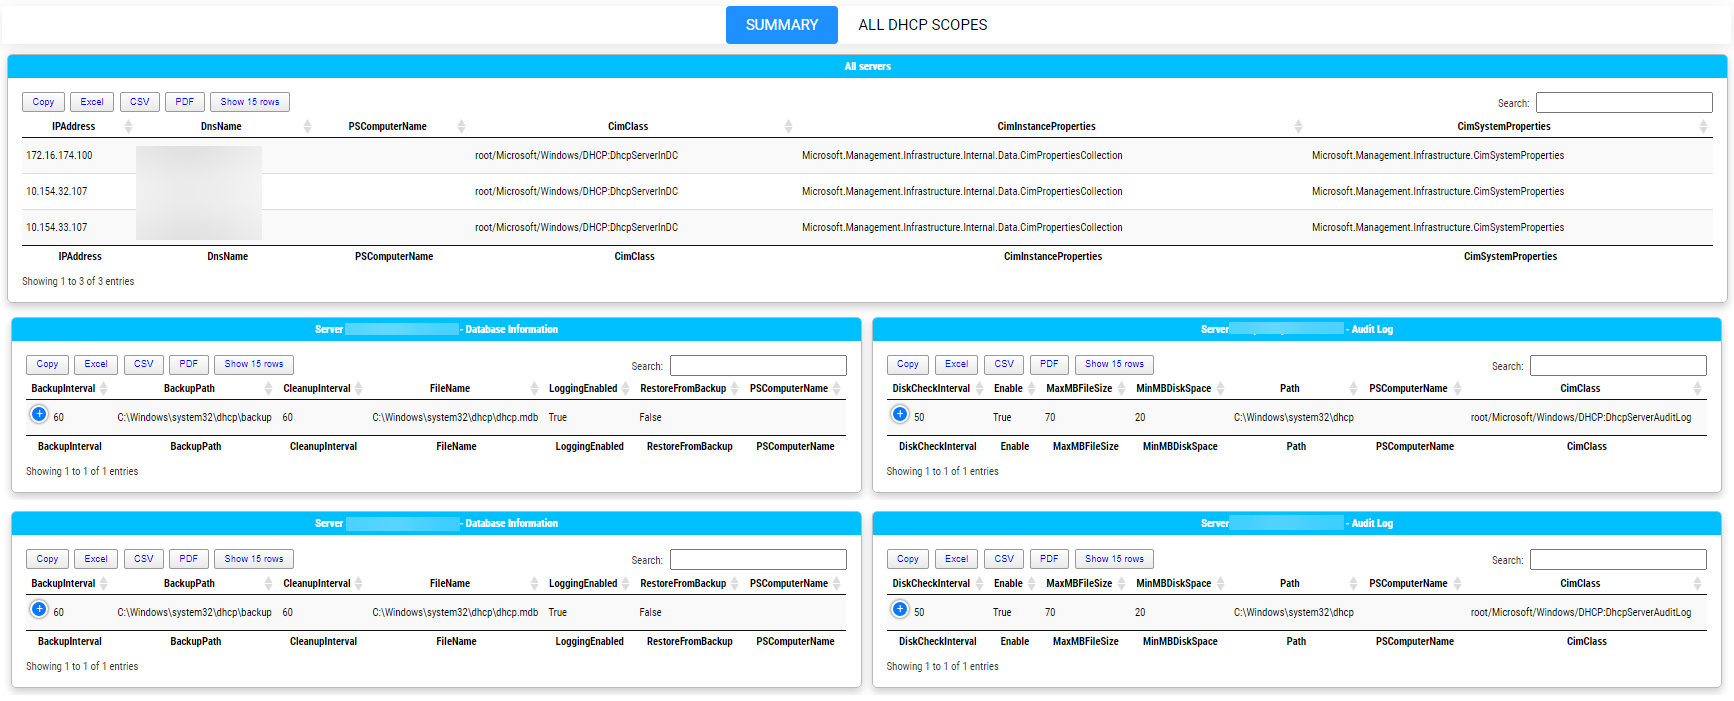This screenshot has width=1734, height=701.
Task: Expand the row in upper Audit Log table
Action: 899,414
